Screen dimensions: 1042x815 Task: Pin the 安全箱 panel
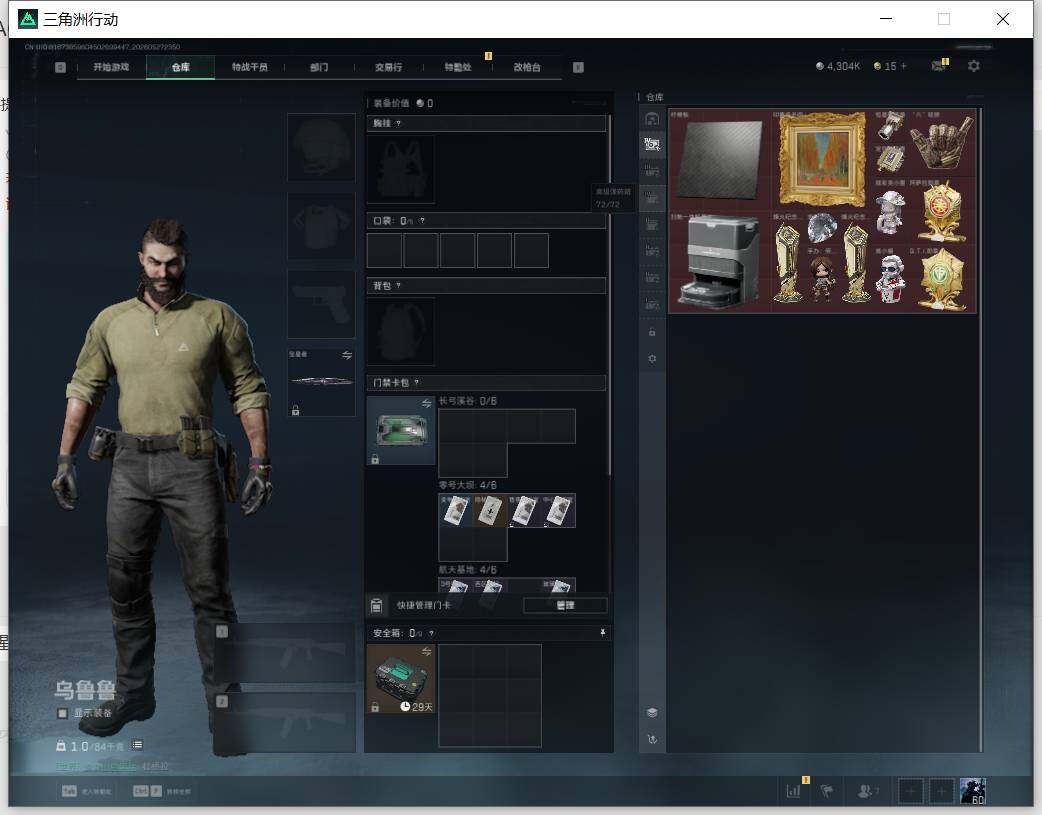603,633
